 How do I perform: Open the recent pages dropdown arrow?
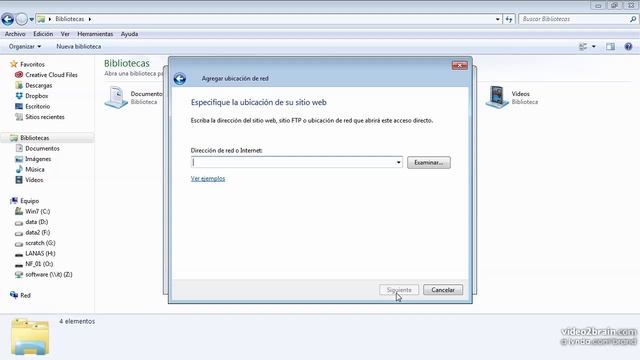[x=31, y=19]
